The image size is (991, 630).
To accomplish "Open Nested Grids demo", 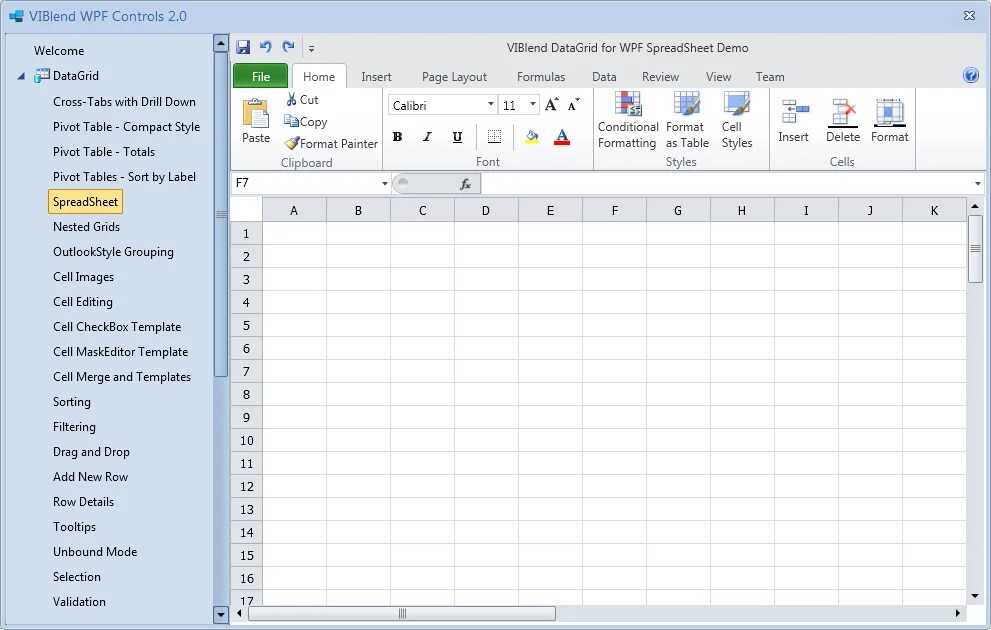I will (87, 227).
